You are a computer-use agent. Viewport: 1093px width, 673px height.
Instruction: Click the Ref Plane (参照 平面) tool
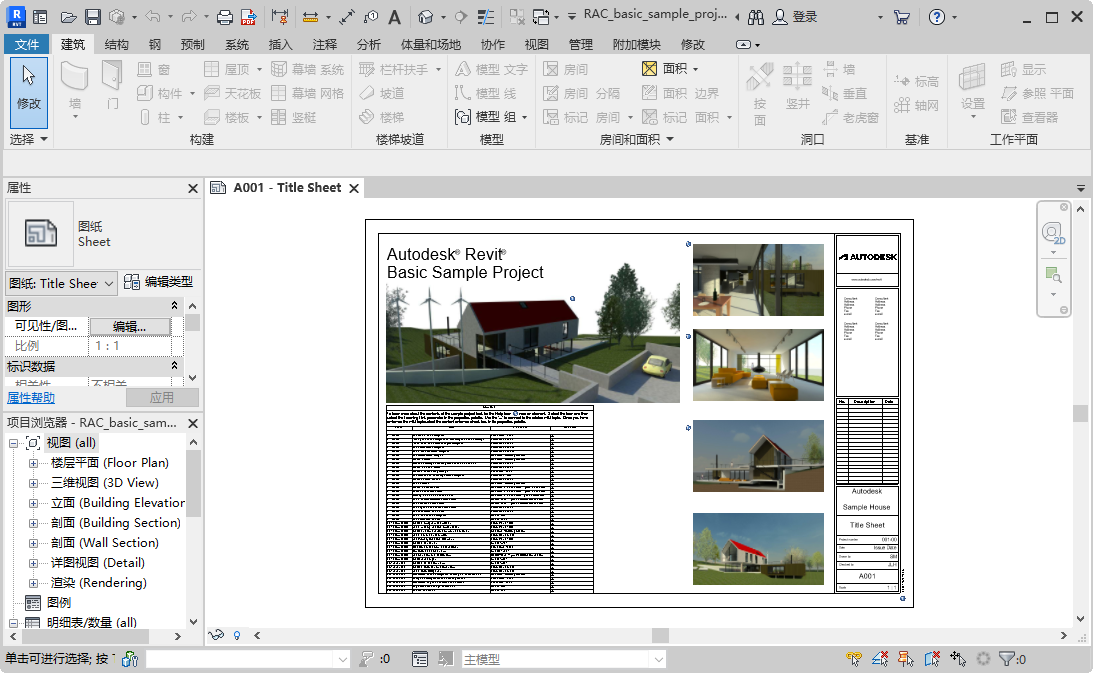pos(1037,93)
